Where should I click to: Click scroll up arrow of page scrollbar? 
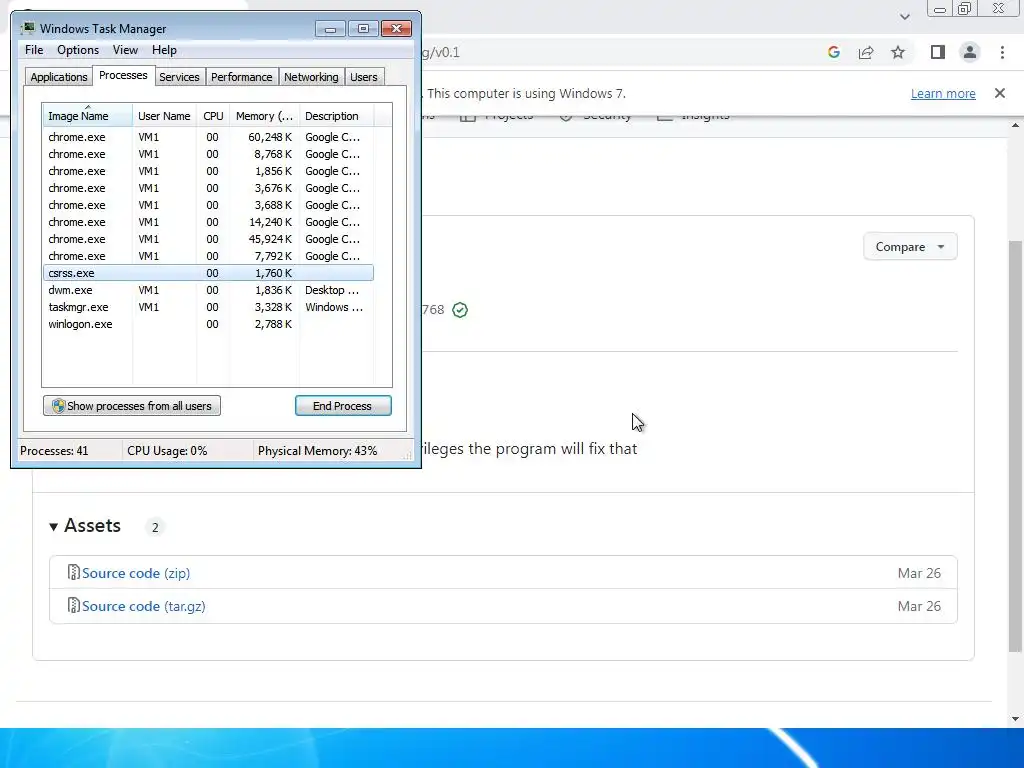[x=1015, y=125]
